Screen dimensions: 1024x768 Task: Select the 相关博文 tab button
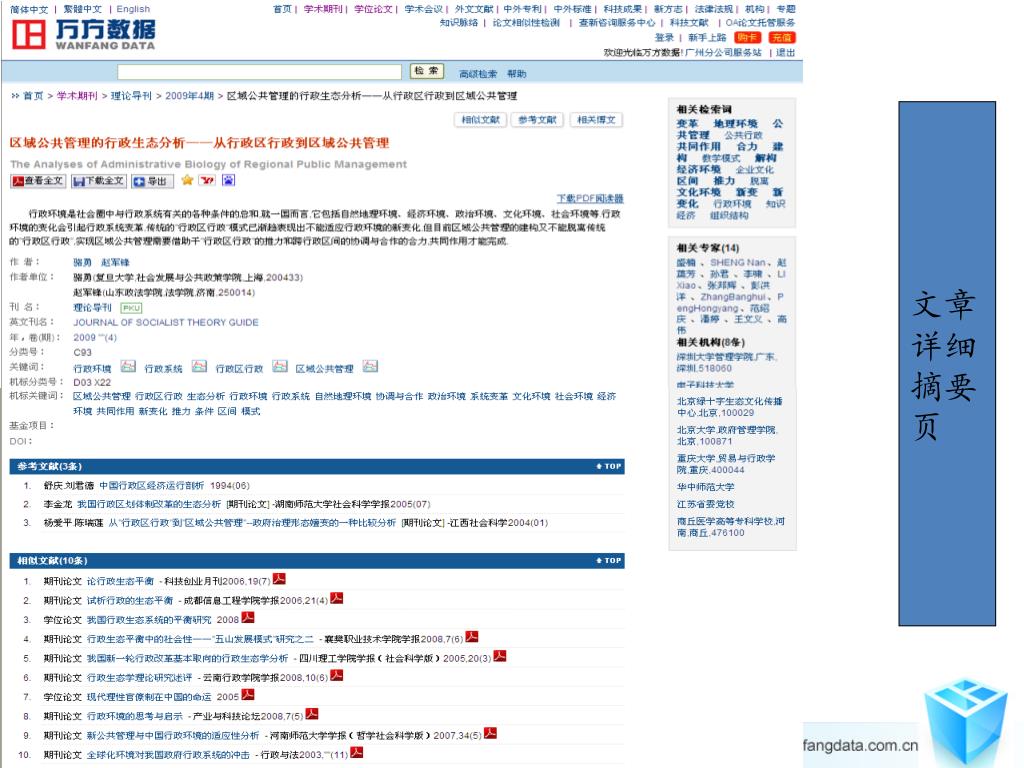click(596, 120)
